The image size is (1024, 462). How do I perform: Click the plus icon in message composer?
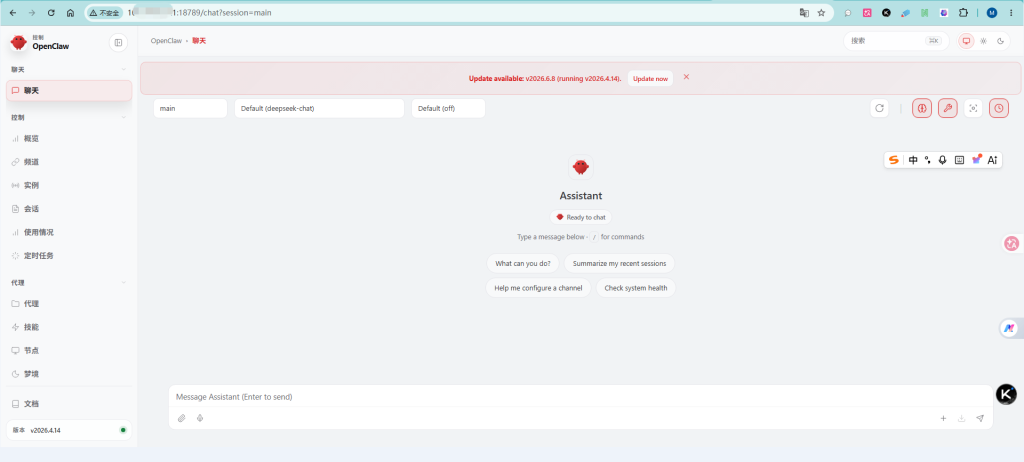(943, 418)
